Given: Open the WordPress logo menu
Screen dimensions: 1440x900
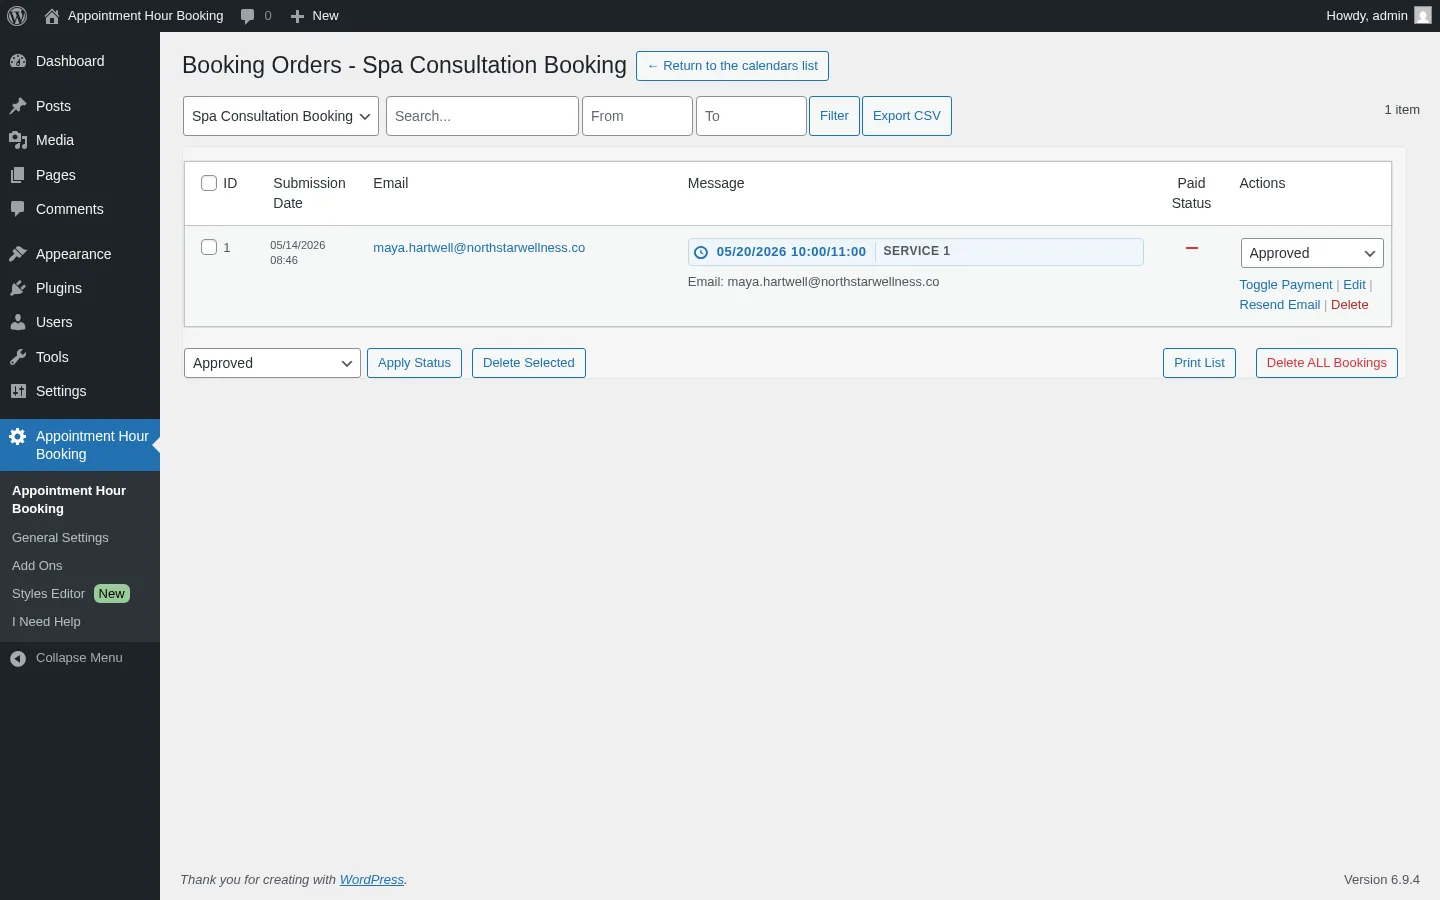Looking at the screenshot, I should [17, 16].
